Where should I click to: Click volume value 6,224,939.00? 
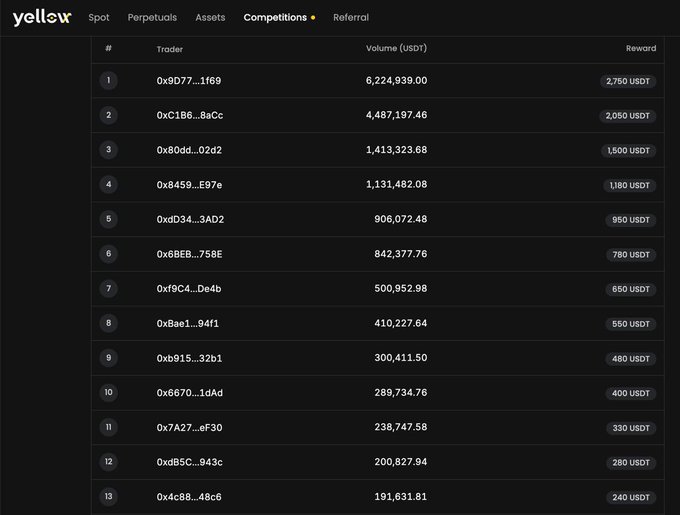[396, 81]
